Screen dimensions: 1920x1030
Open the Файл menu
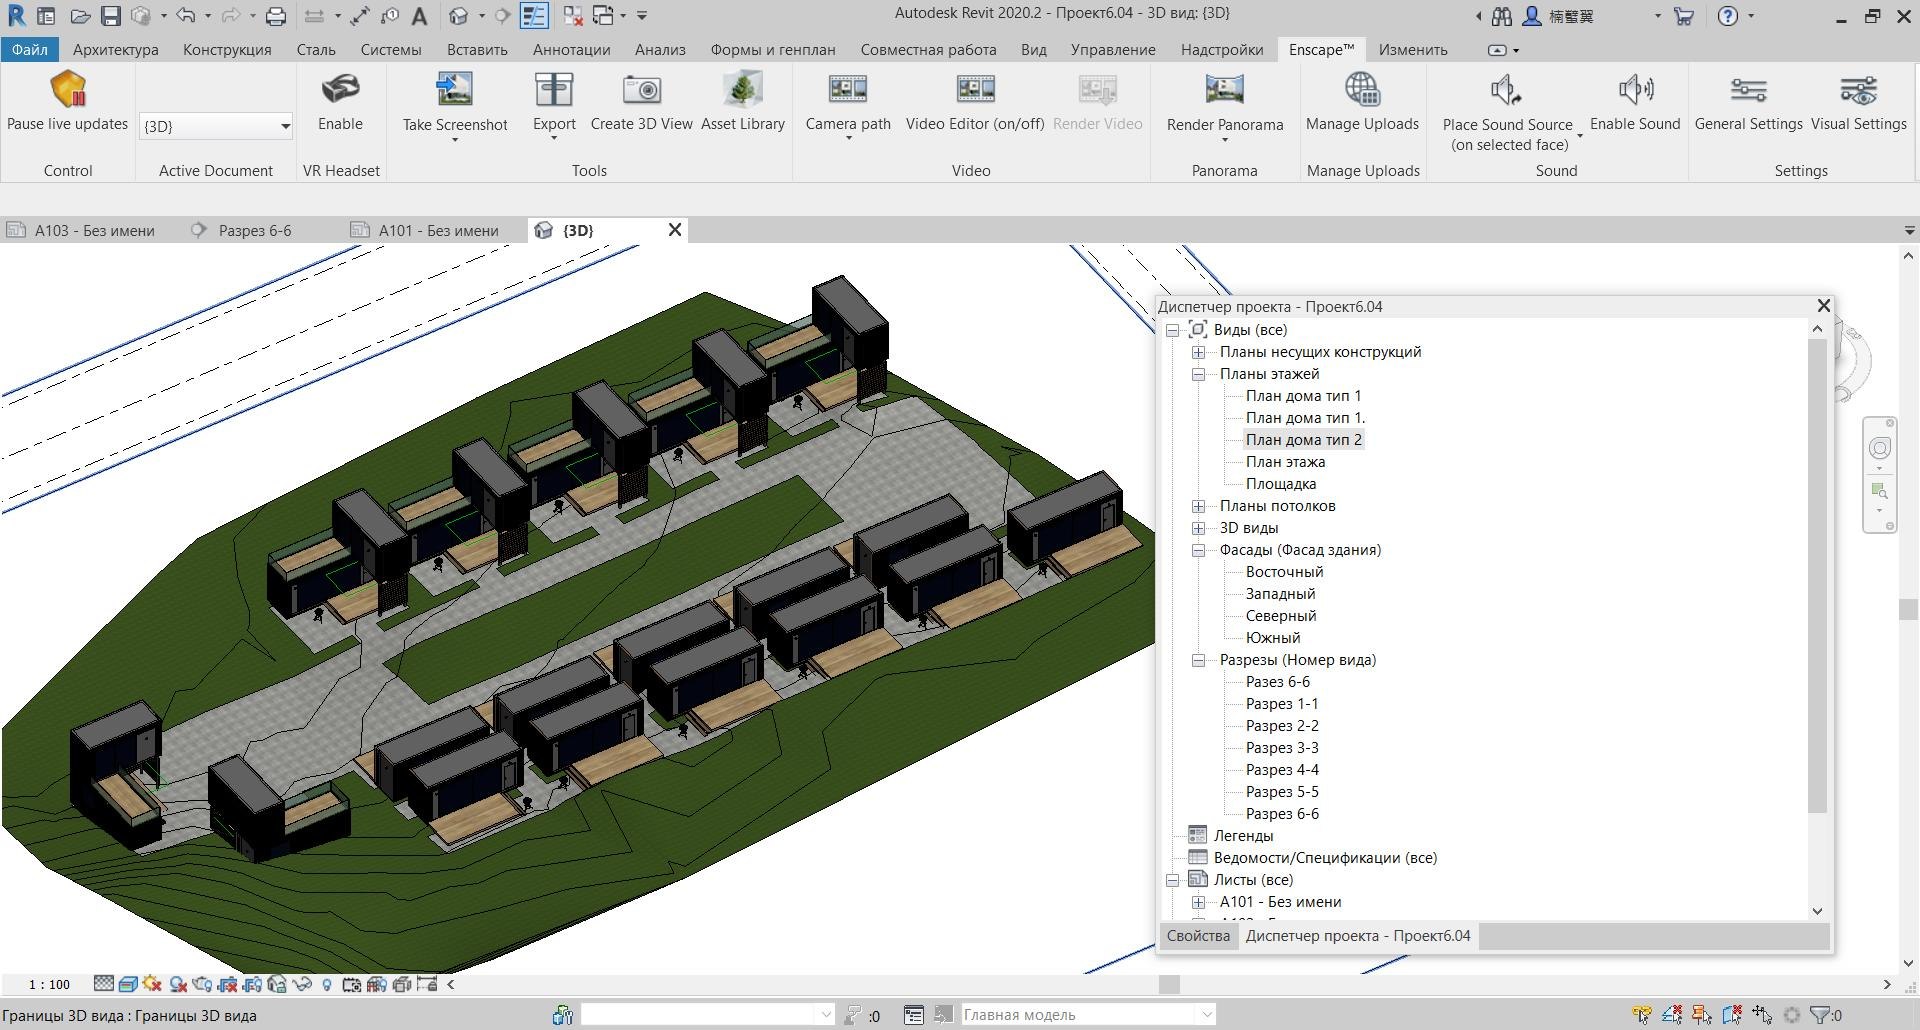point(29,49)
